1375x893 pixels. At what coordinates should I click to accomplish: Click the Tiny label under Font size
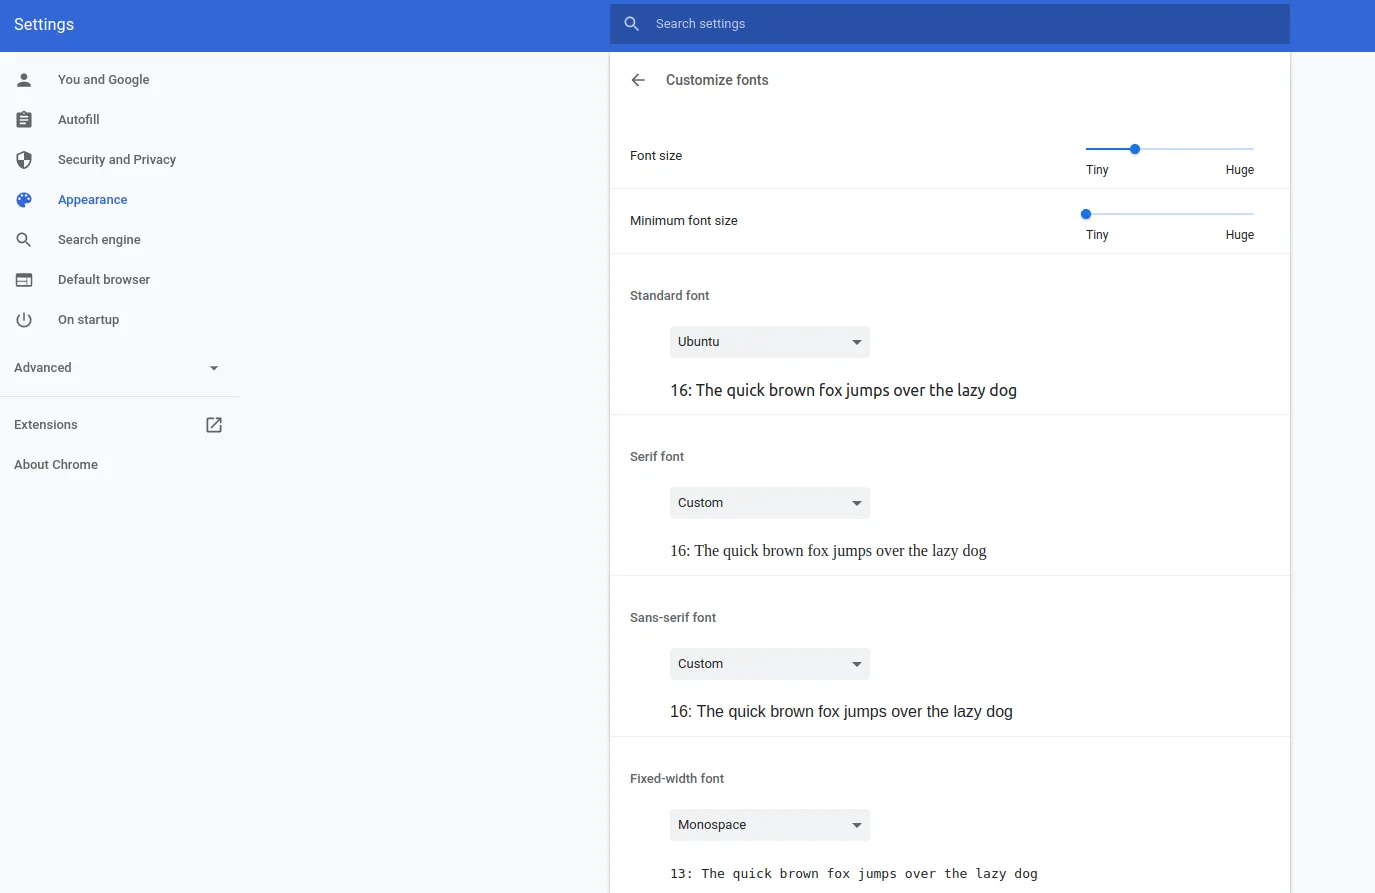tap(1097, 170)
